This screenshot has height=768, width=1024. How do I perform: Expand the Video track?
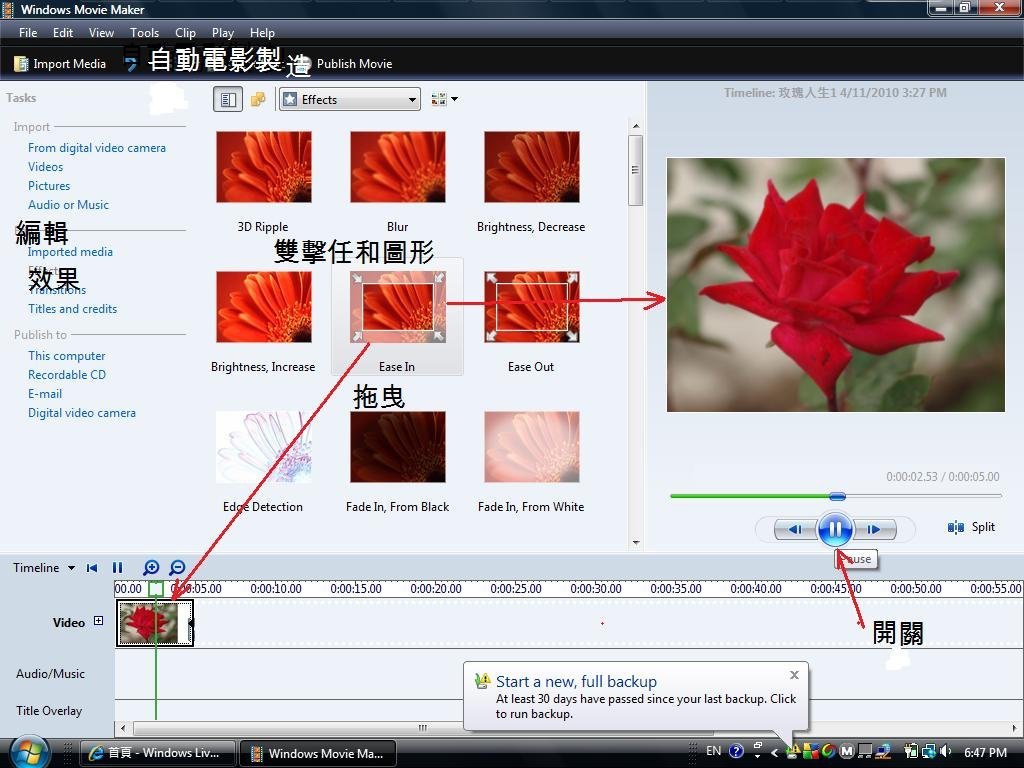coord(98,621)
